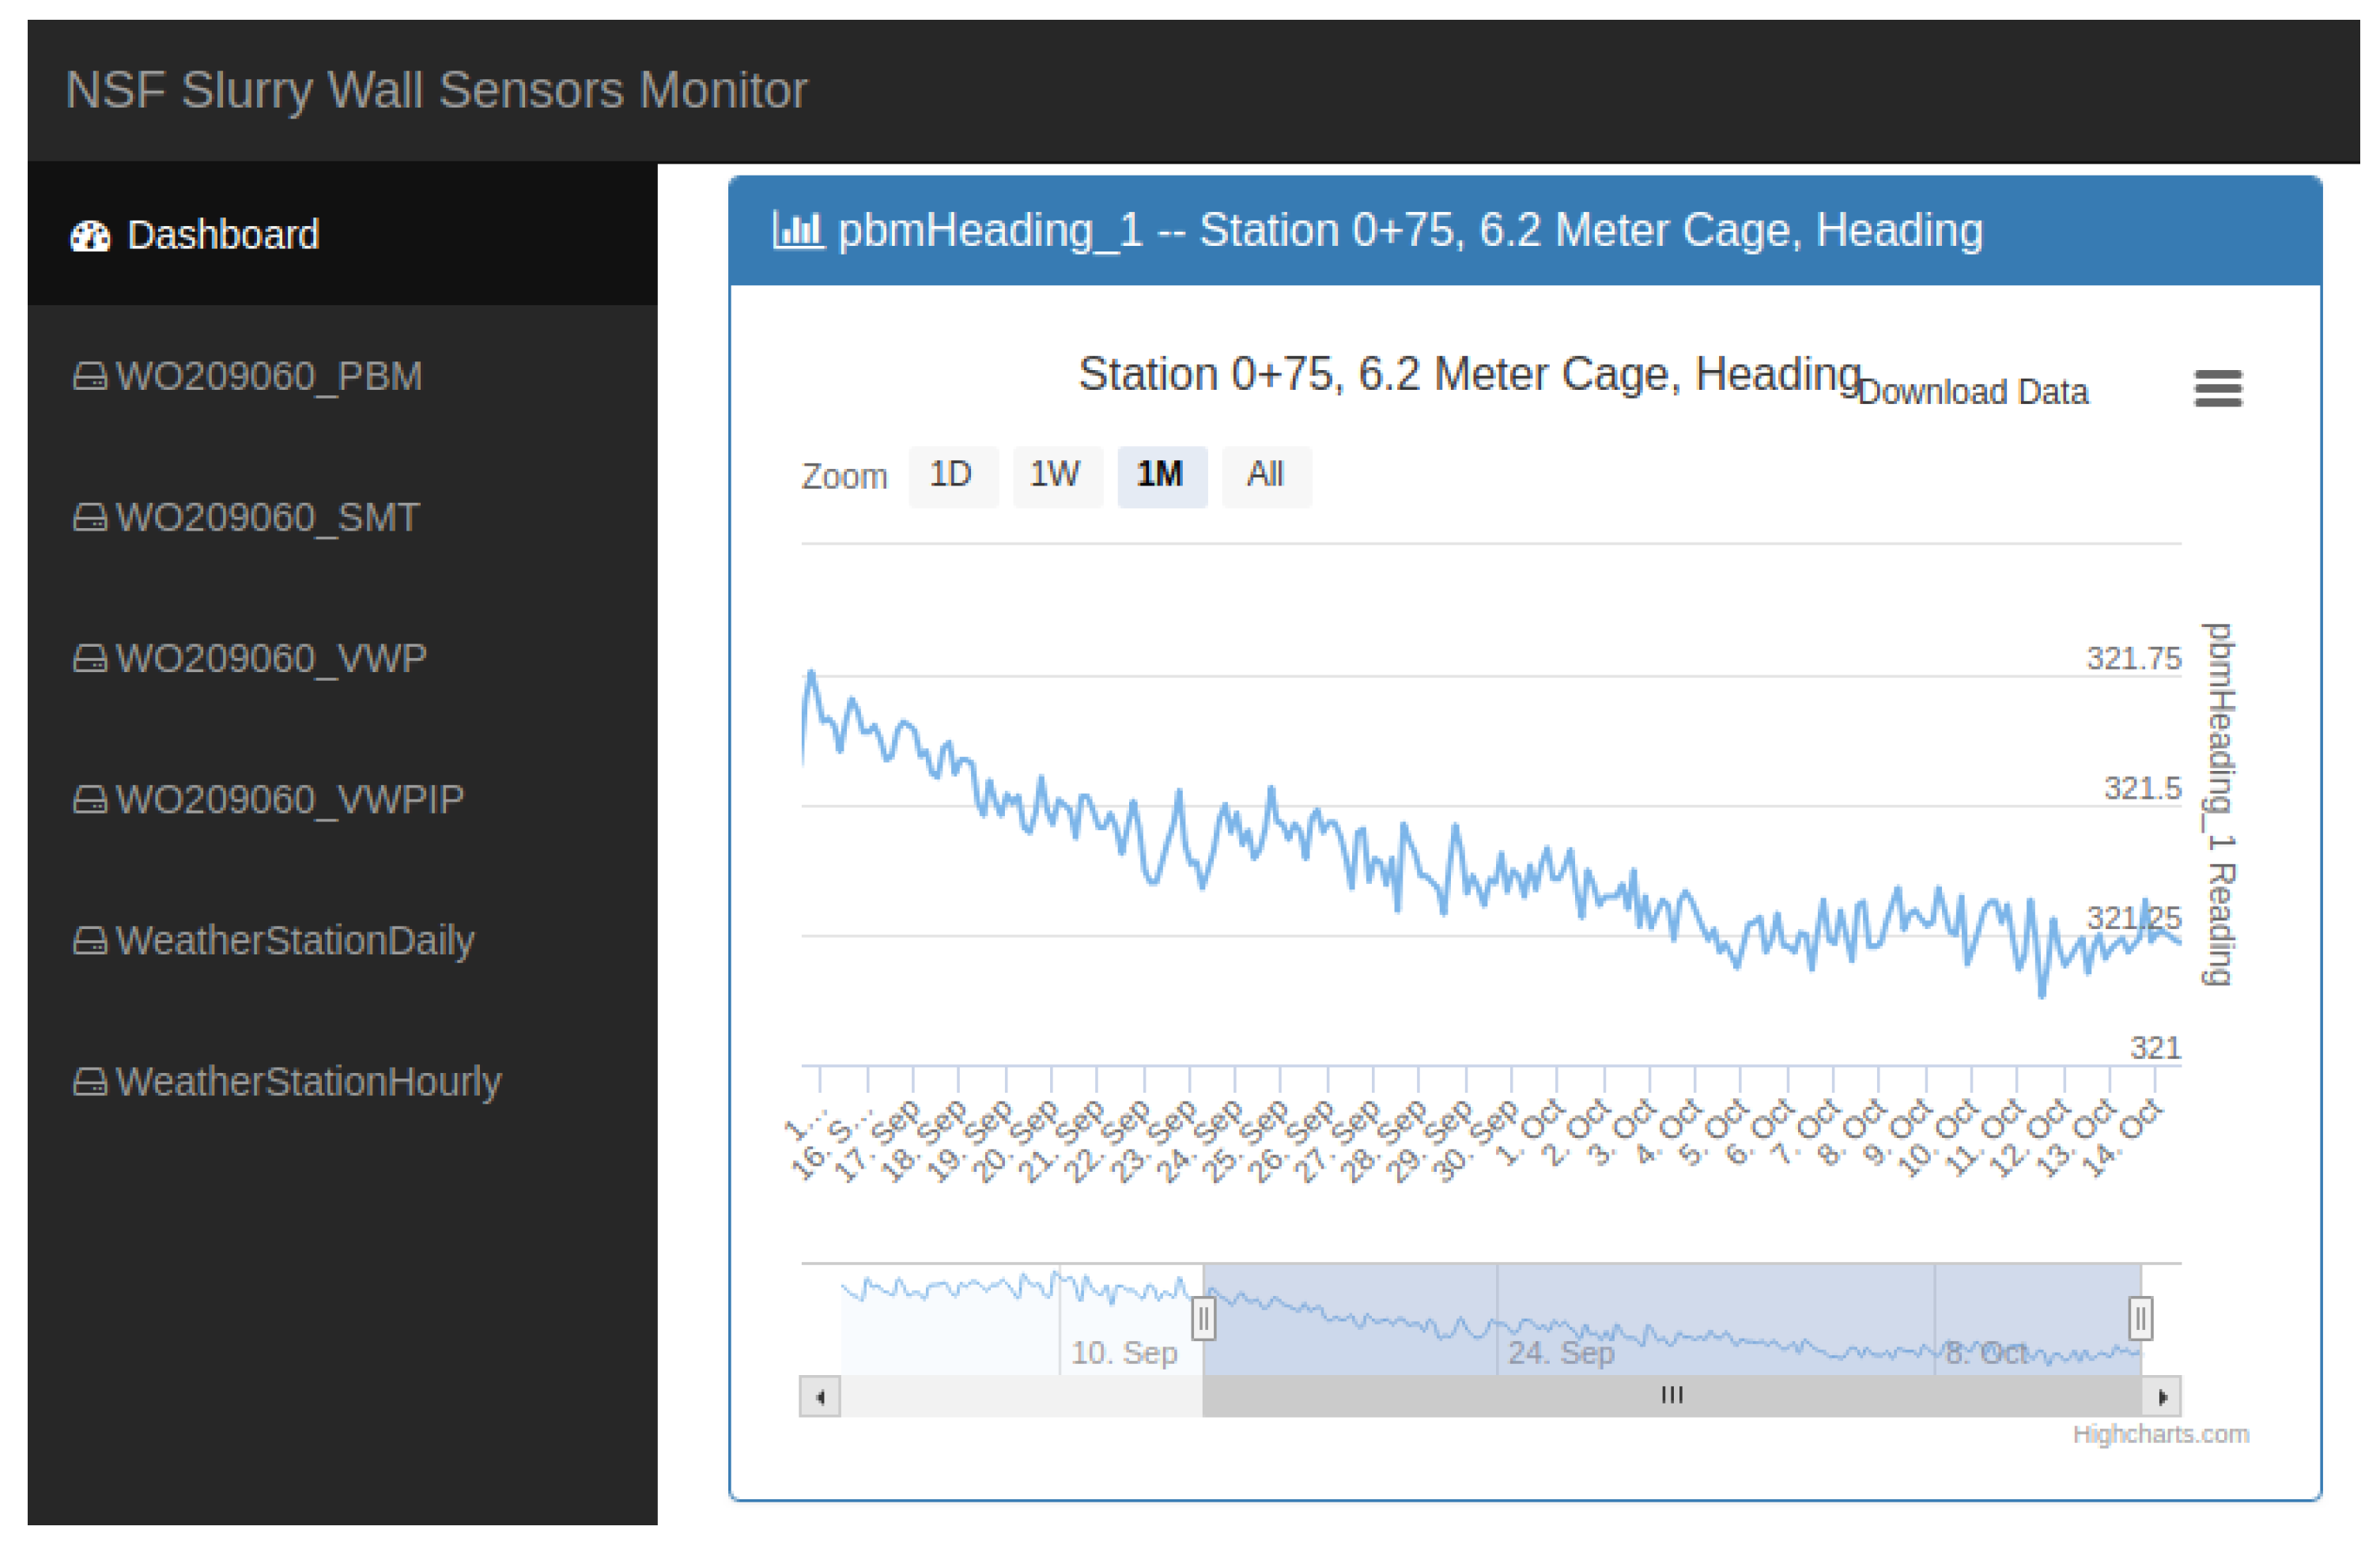Viewport: 2380px width, 1549px height.
Task: Open the chart hamburger context menu
Action: [2217, 388]
